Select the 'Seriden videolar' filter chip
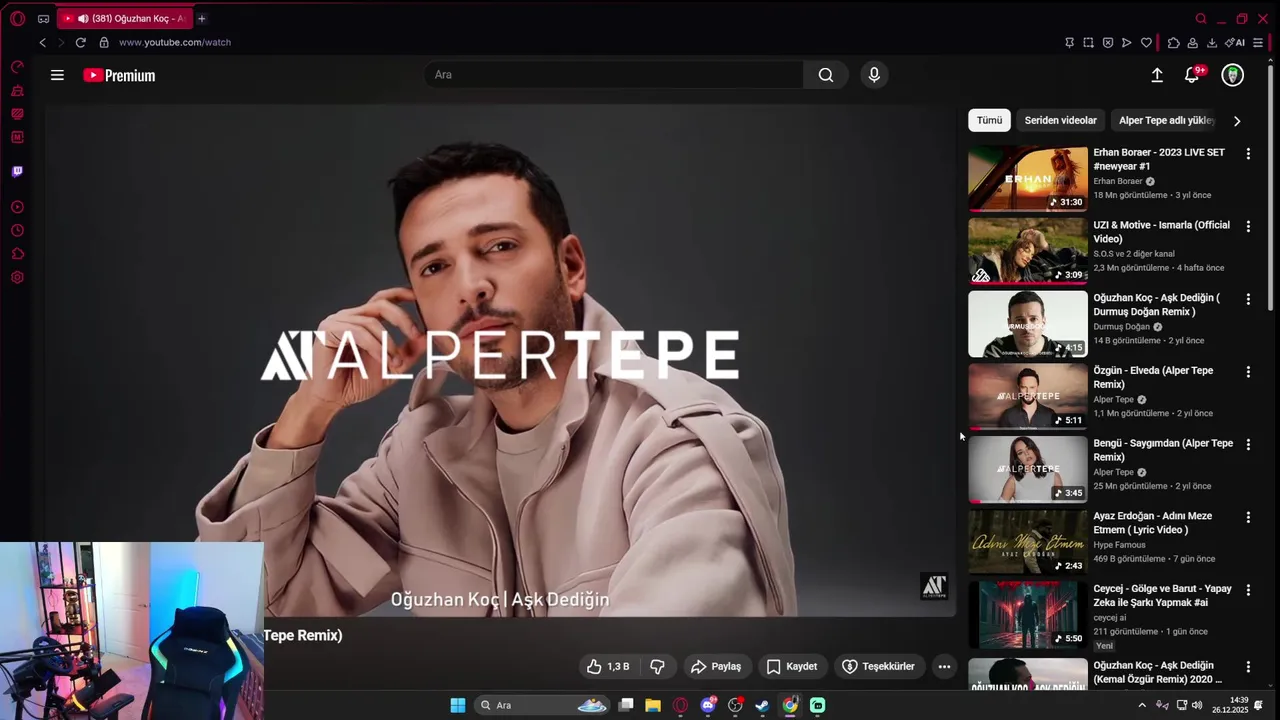This screenshot has height=720, width=1280. 1061,120
